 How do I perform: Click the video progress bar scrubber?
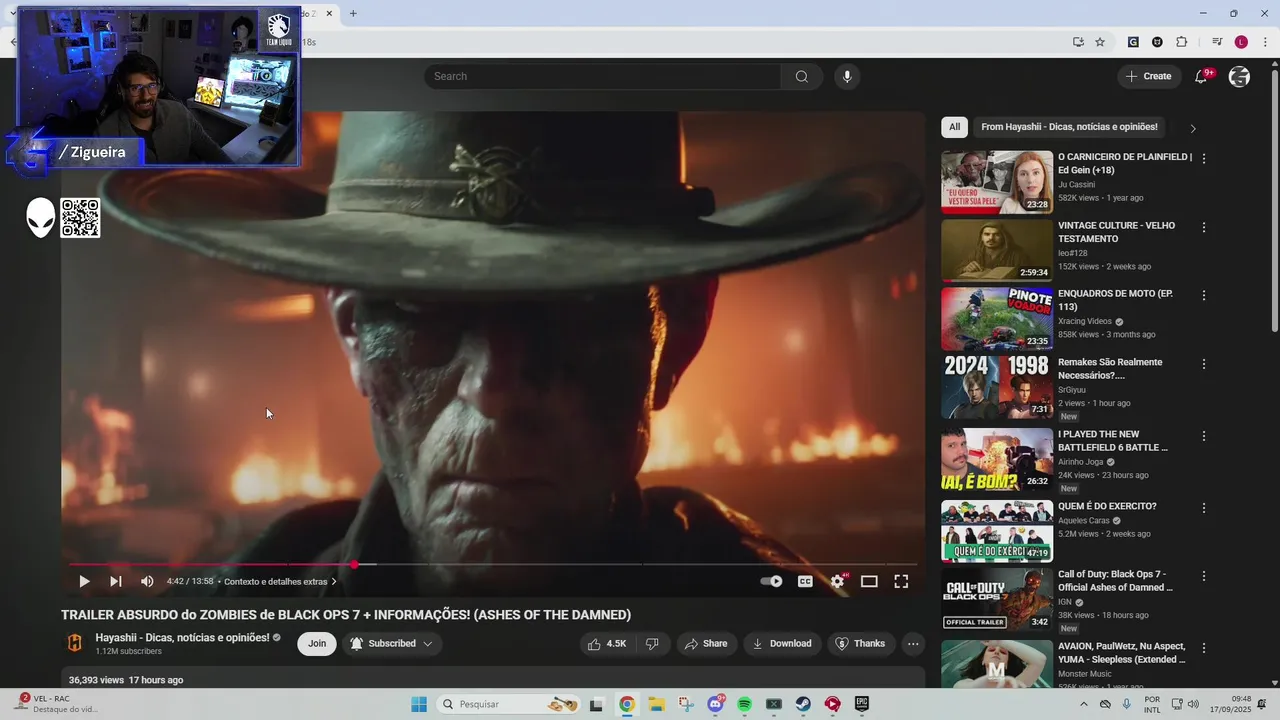click(x=354, y=564)
